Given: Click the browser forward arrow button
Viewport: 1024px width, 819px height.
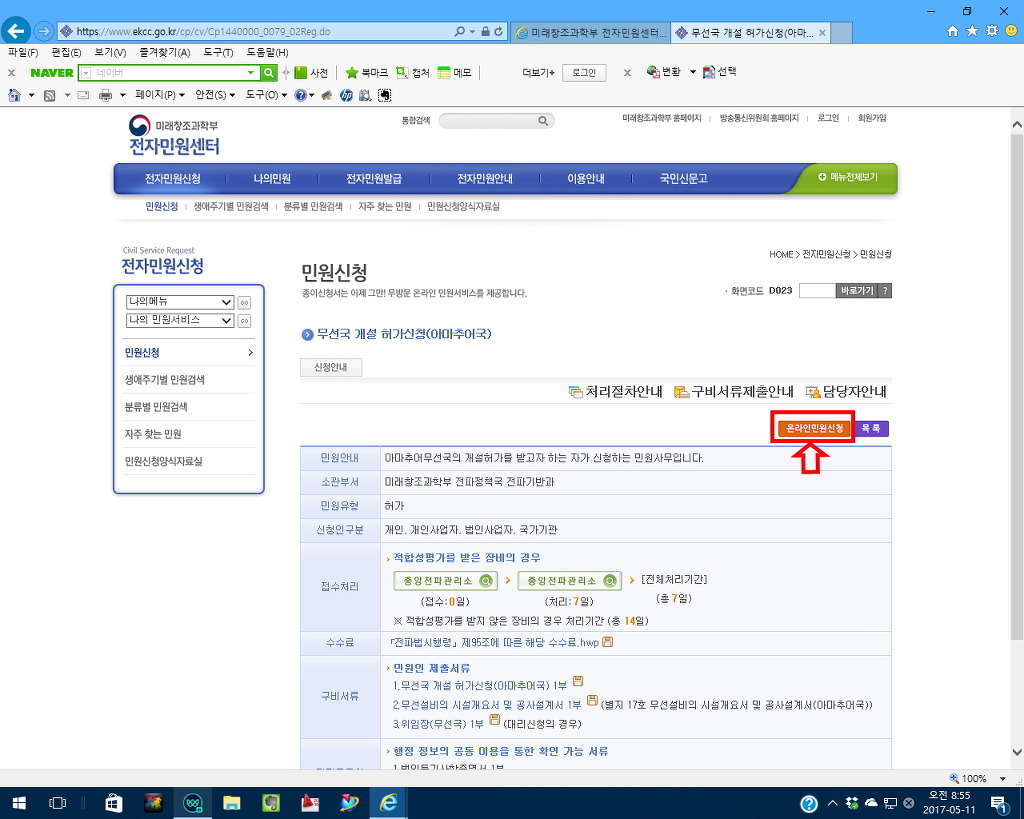Looking at the screenshot, I should [43, 31].
